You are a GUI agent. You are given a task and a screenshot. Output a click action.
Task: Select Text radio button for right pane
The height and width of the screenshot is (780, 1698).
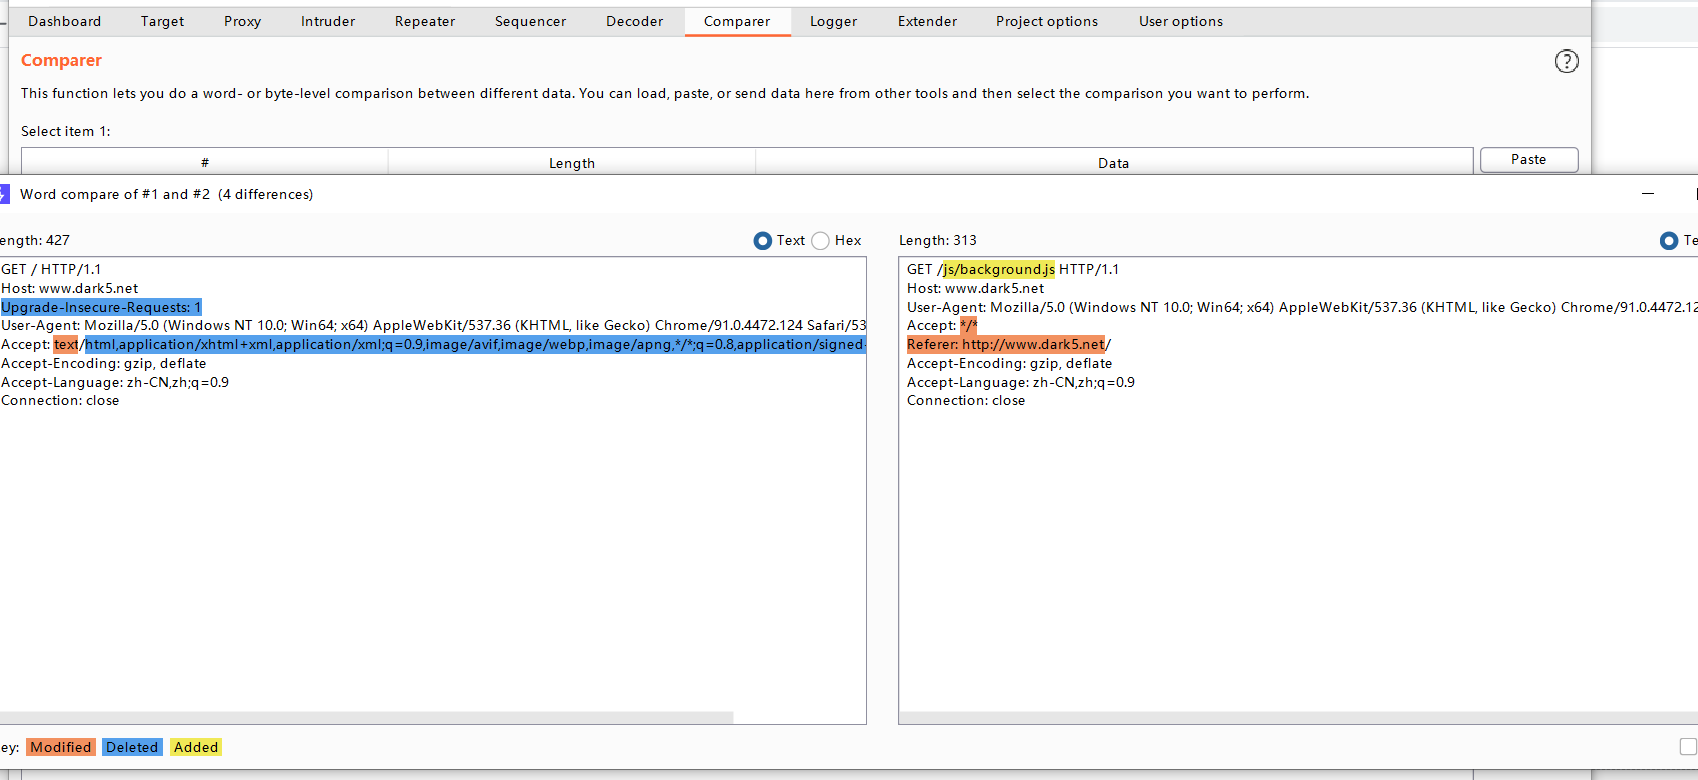click(1669, 241)
